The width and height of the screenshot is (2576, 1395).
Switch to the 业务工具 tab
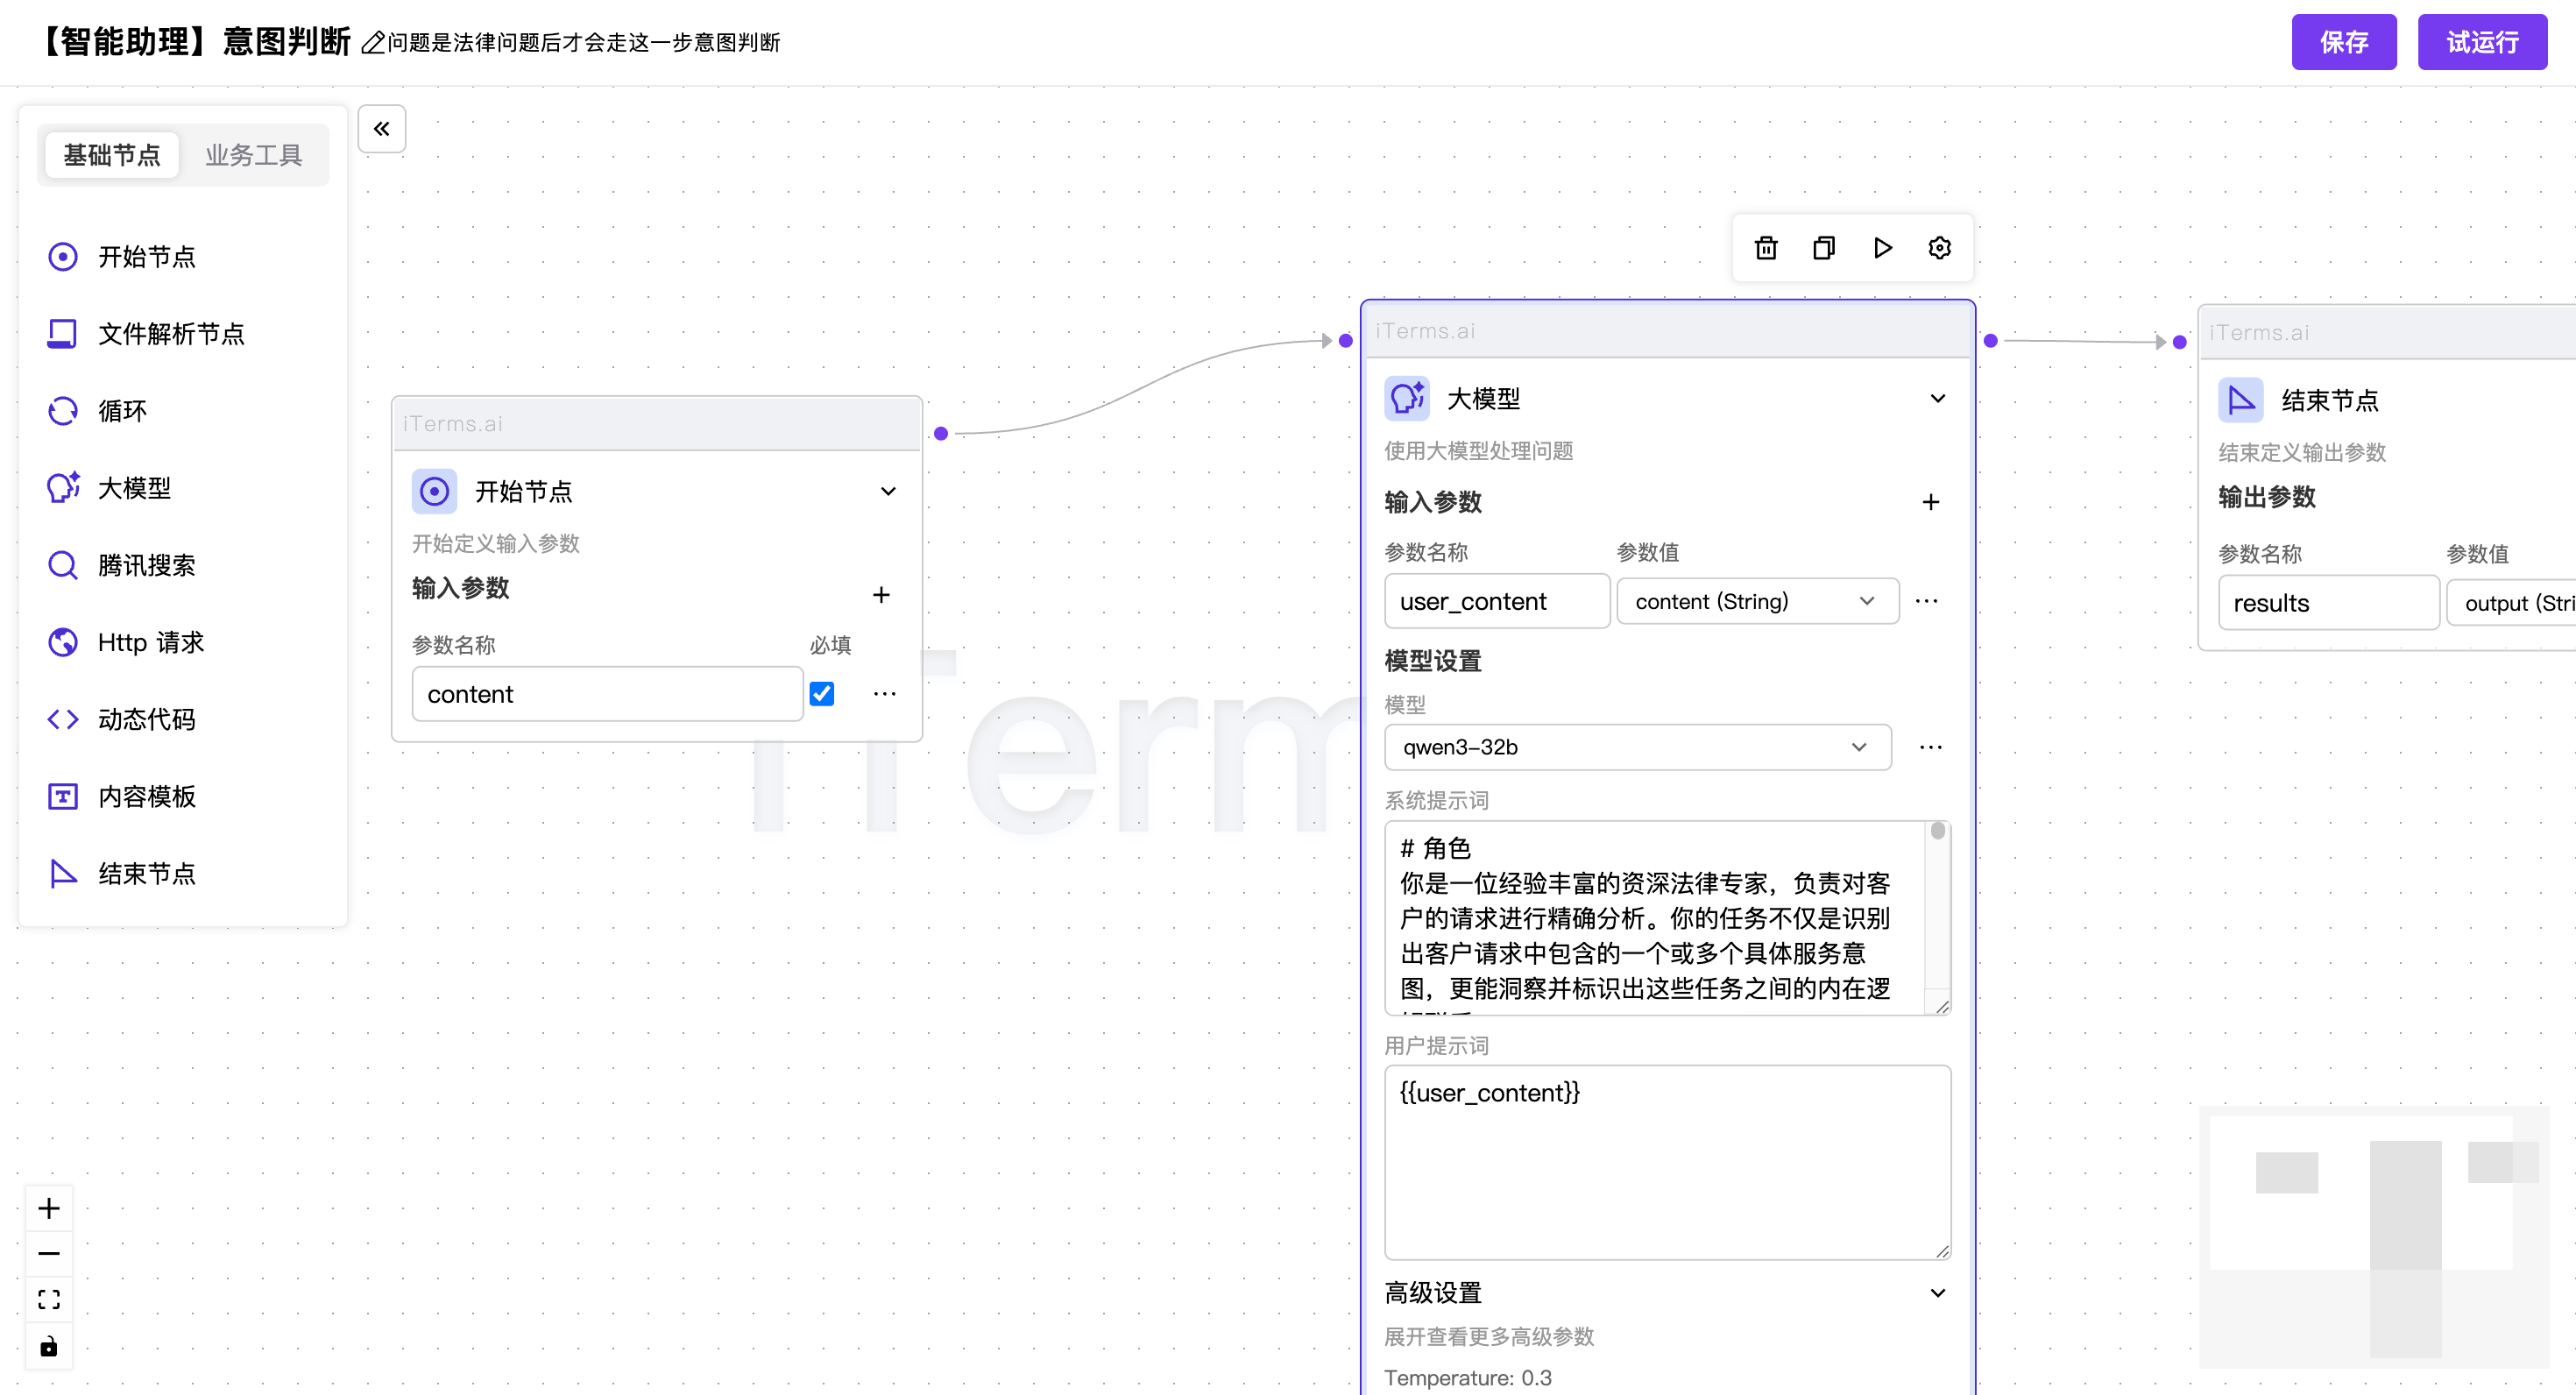[x=253, y=155]
